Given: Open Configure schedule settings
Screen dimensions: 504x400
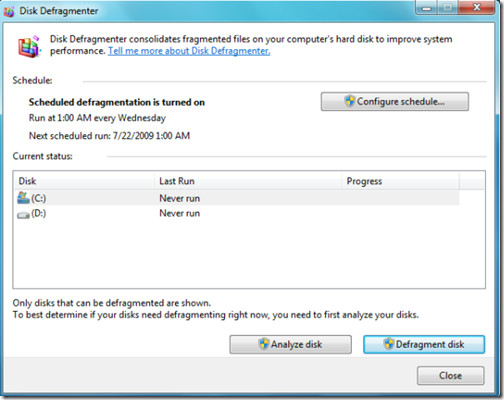Looking at the screenshot, I should click(x=395, y=101).
